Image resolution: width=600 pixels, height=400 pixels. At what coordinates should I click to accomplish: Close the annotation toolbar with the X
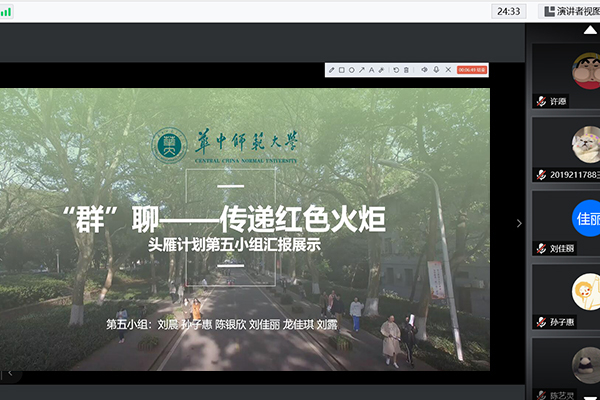448,70
